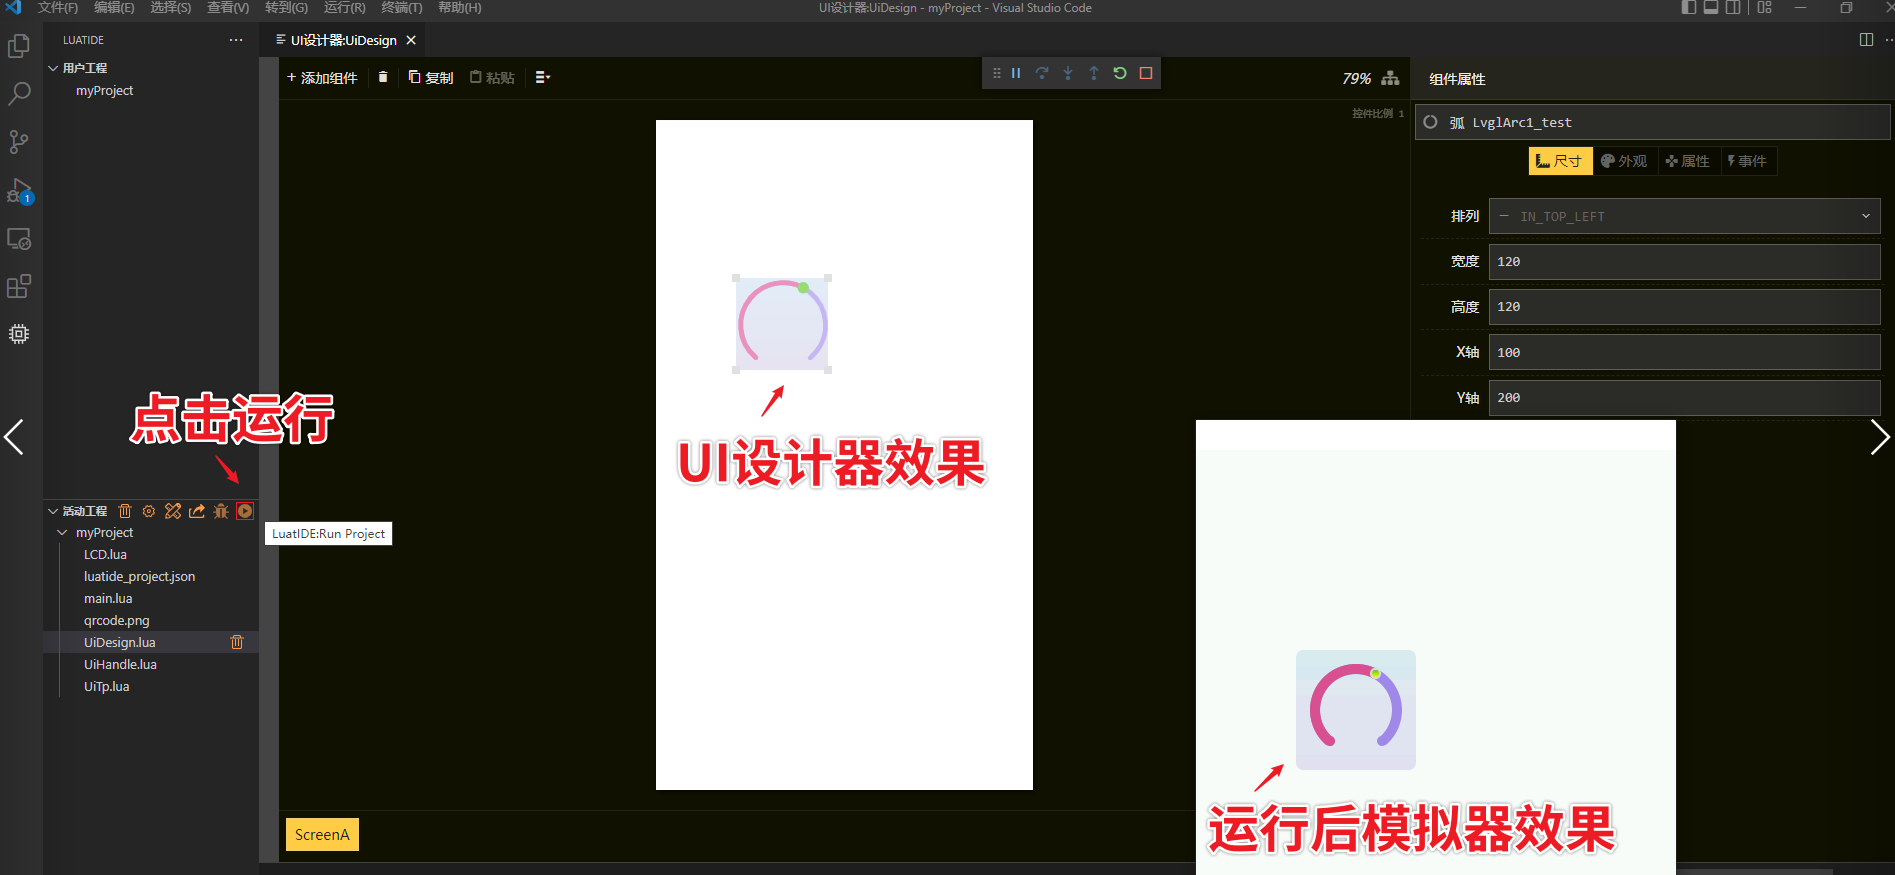Pause the debug session
The width and height of the screenshot is (1895, 875).
tap(1016, 73)
